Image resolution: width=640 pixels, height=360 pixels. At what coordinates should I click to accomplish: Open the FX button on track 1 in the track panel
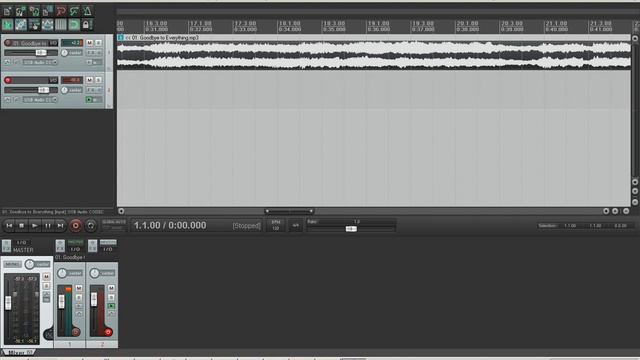pos(91,53)
